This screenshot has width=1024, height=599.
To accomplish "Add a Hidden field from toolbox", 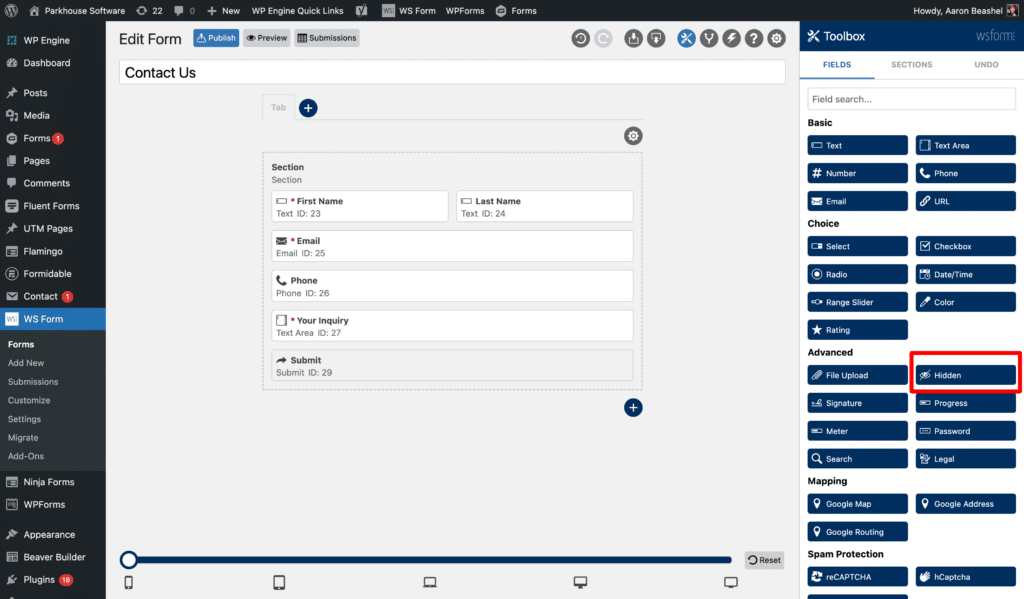I will pyautogui.click(x=965, y=375).
